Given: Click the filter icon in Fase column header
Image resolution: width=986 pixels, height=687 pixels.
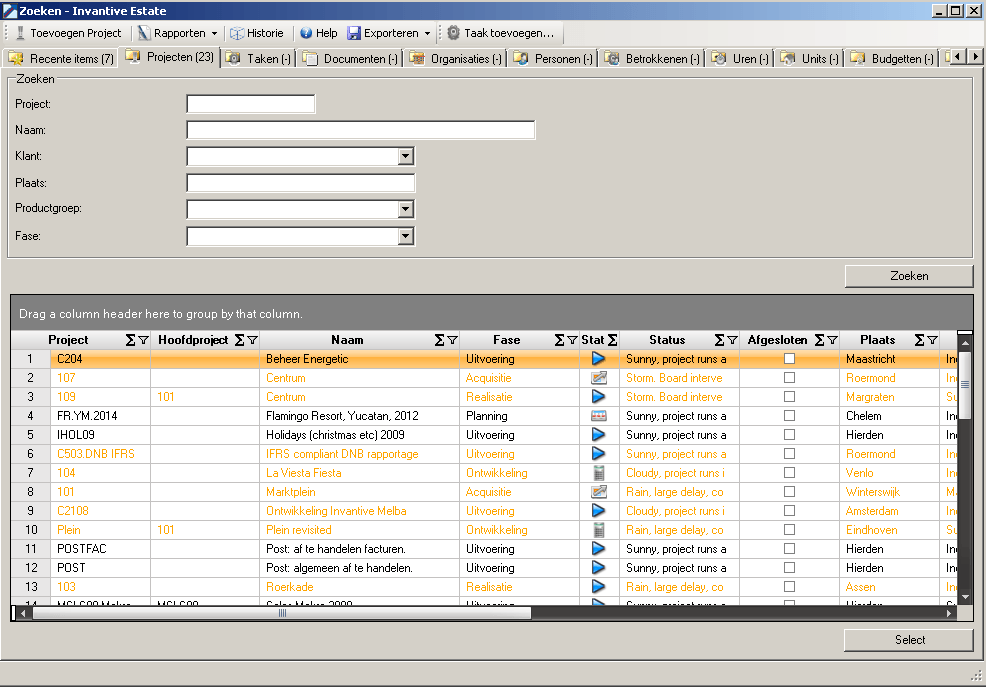Looking at the screenshot, I should [572, 340].
